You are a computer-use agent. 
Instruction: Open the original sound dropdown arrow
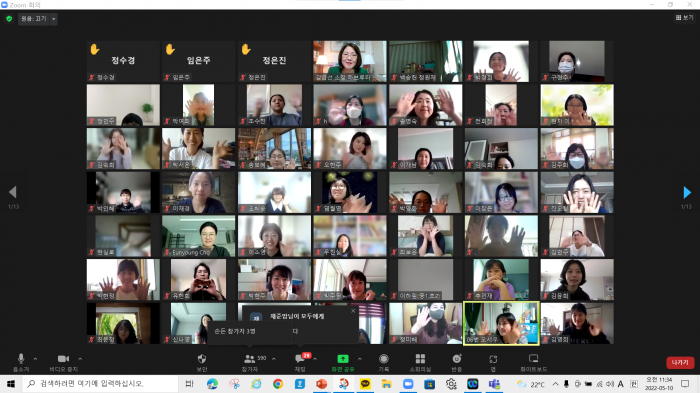pos(54,19)
